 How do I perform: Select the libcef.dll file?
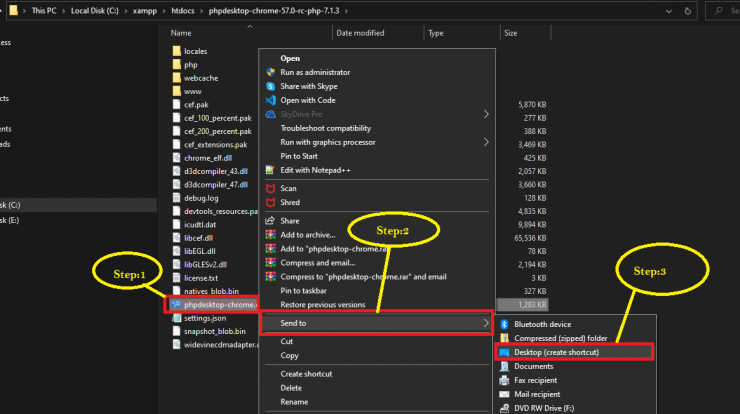pyautogui.click(x=199, y=238)
